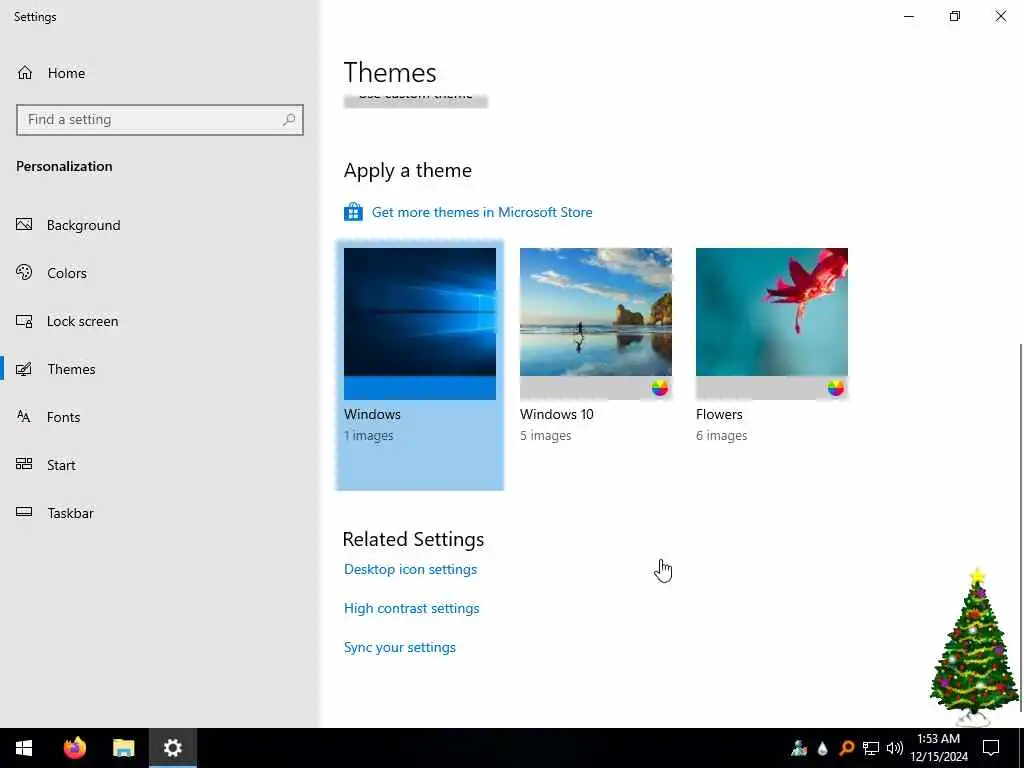1024x768 pixels.
Task: Apply the Windows theme thumbnail
Action: tap(420, 323)
